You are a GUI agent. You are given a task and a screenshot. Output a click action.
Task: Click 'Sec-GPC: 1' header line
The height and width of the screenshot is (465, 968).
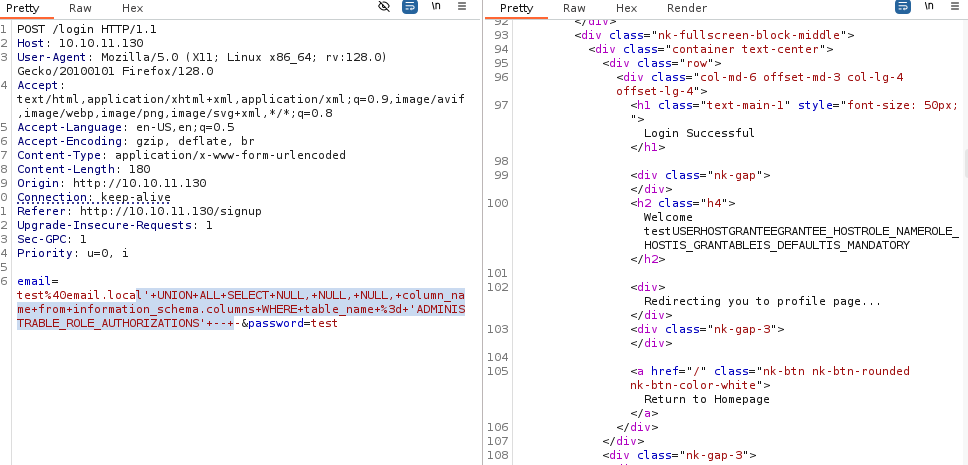(x=52, y=239)
